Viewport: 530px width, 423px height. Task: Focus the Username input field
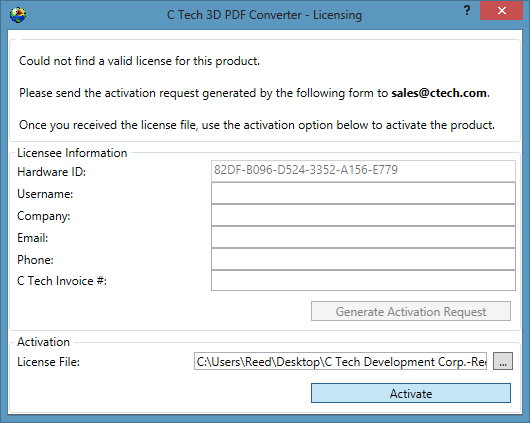(363, 193)
